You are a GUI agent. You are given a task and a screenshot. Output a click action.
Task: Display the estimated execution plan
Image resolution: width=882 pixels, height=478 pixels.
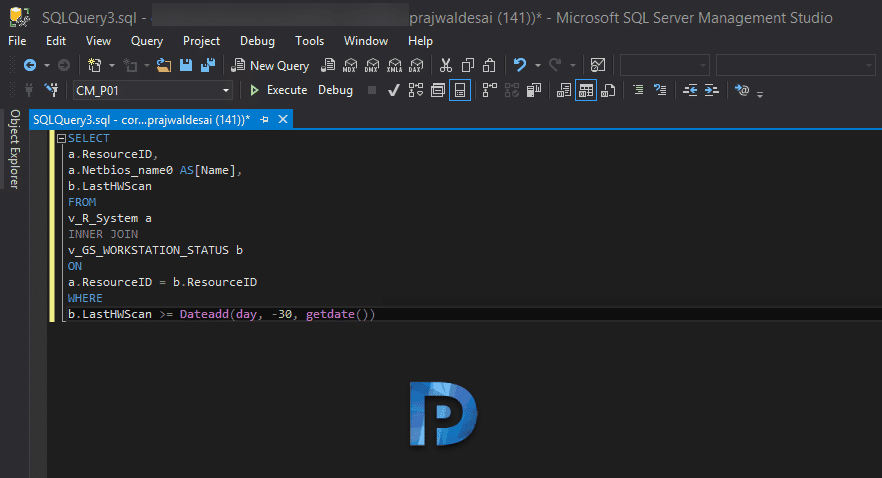(x=416, y=90)
